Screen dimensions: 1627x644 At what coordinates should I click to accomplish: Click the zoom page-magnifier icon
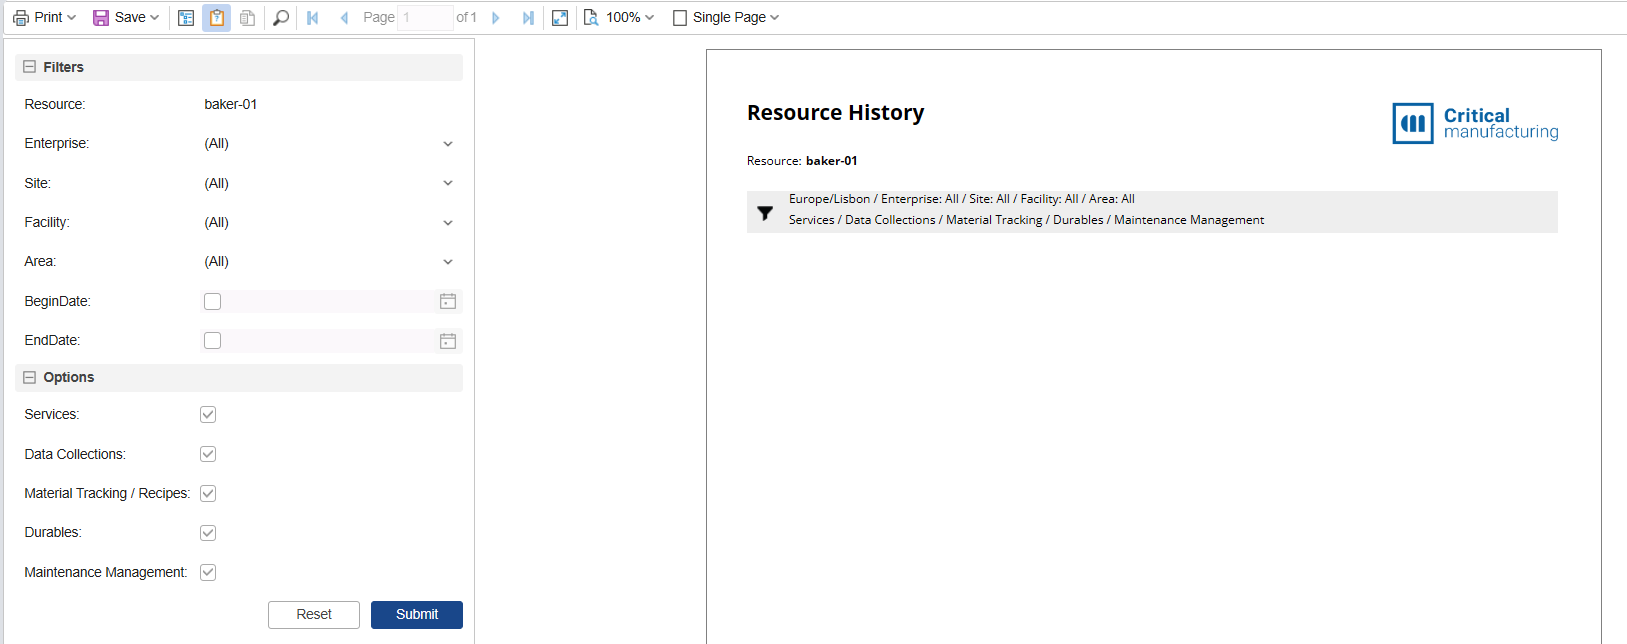tap(591, 18)
